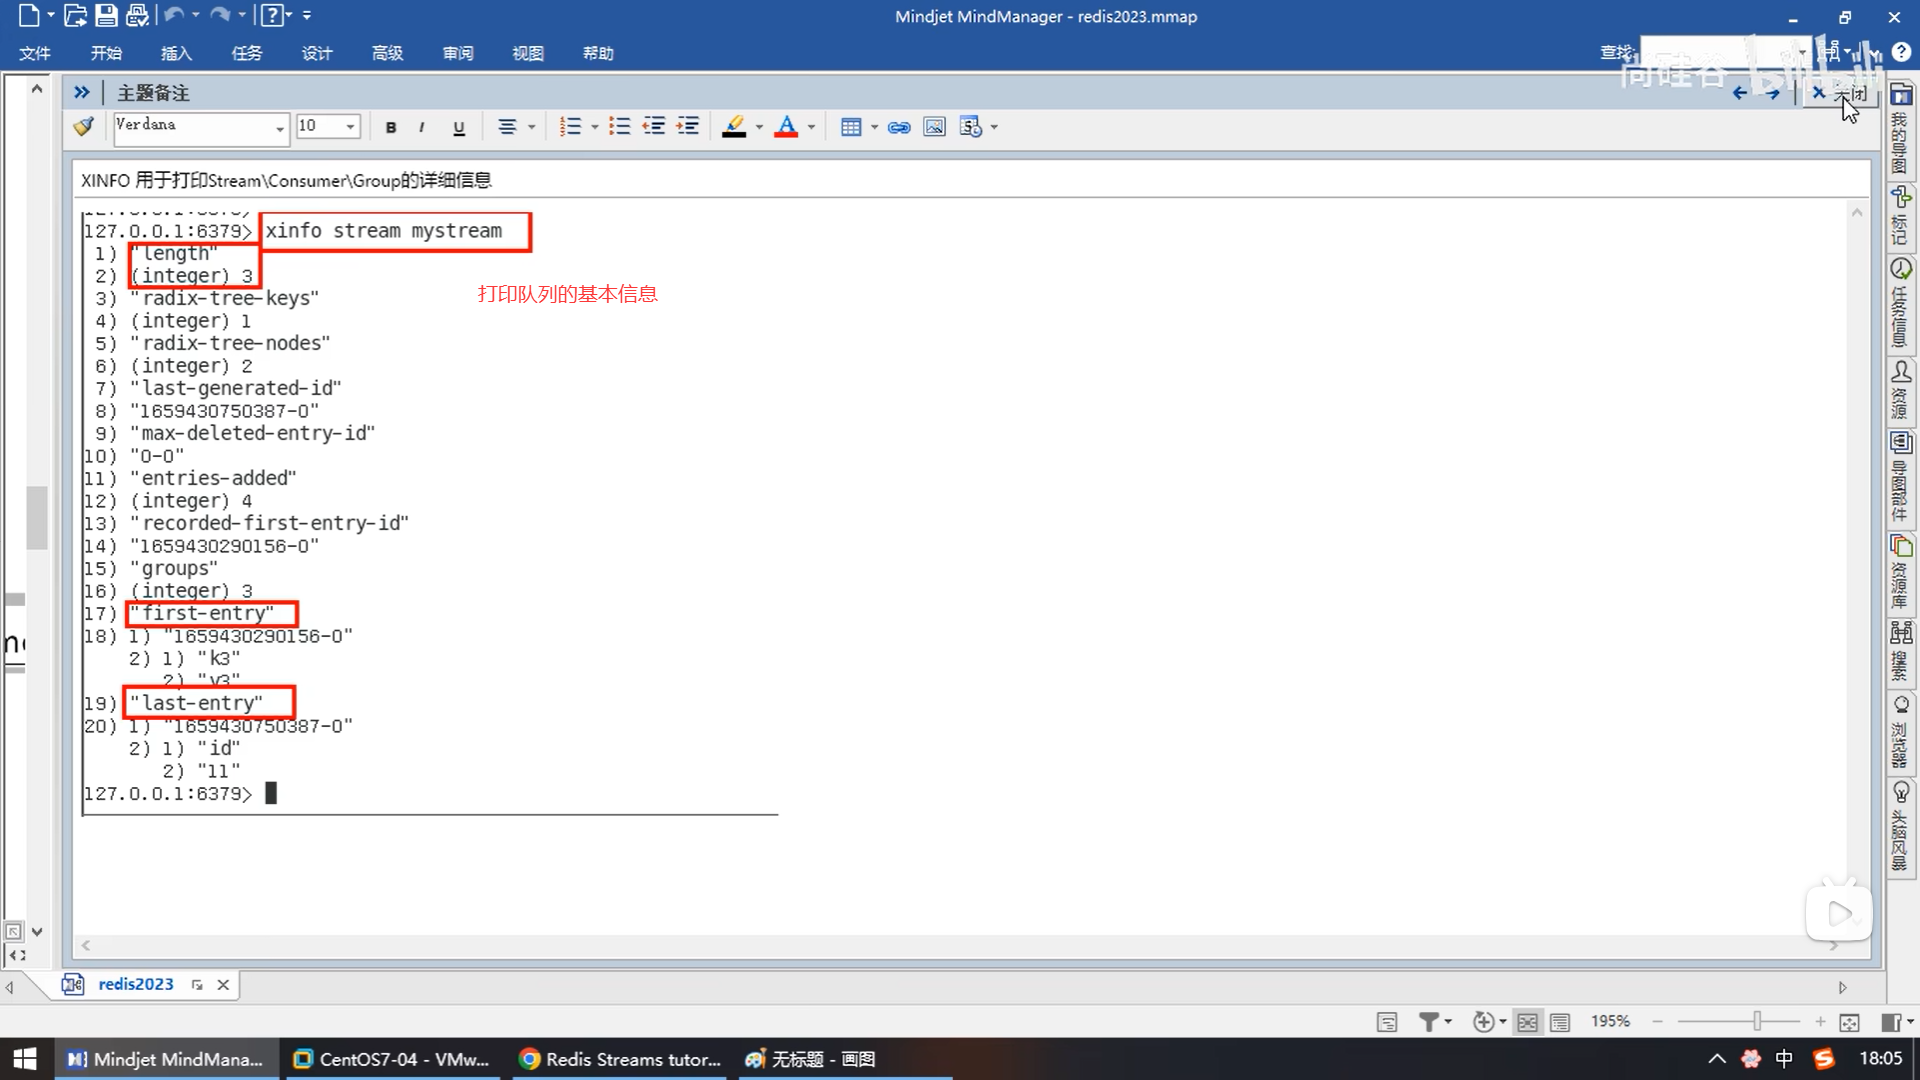Open the 插入 menu tab
Viewport: 1920px width, 1080px height.
(176, 53)
